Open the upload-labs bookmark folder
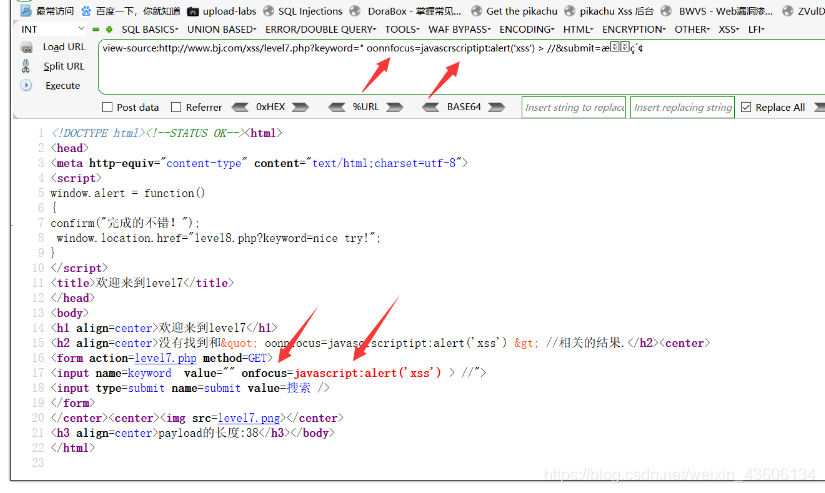Screen dimensions: 825x493 222,11
